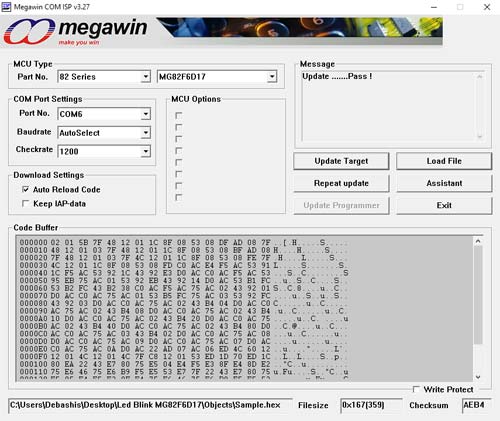Click the Message box scroll down arrow
This screenshot has height=421, width=500.
[x=480, y=136]
